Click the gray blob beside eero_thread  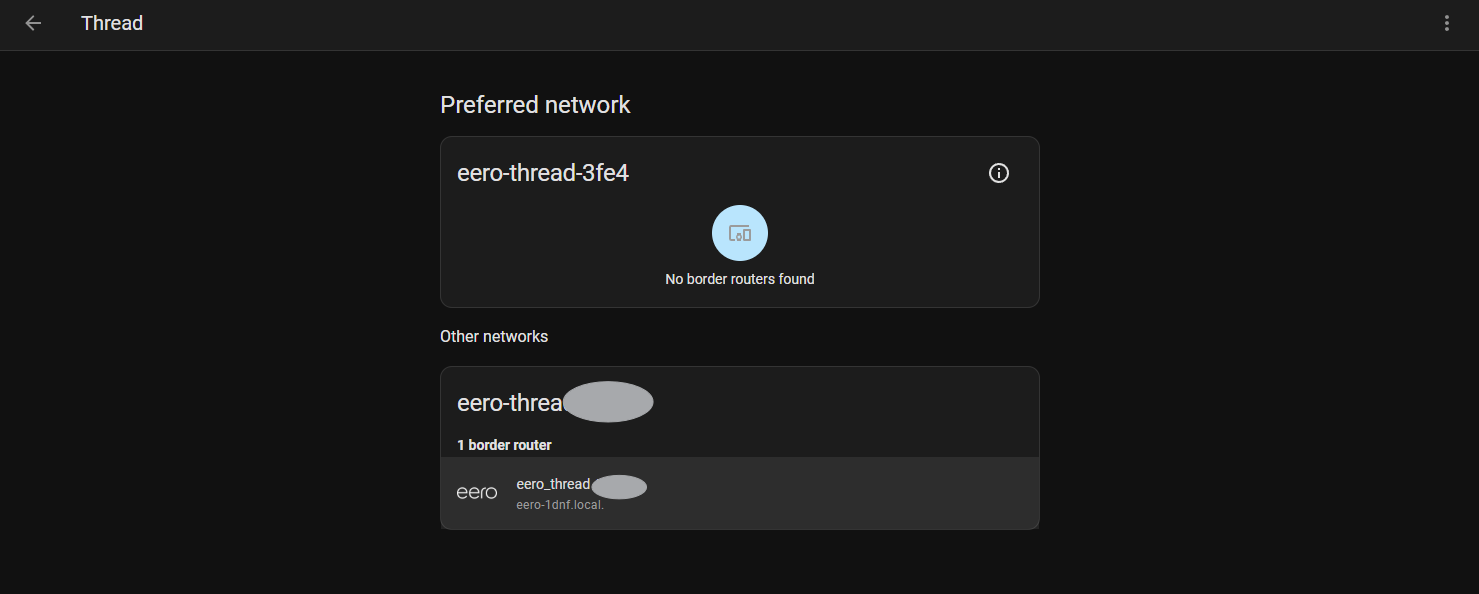619,487
